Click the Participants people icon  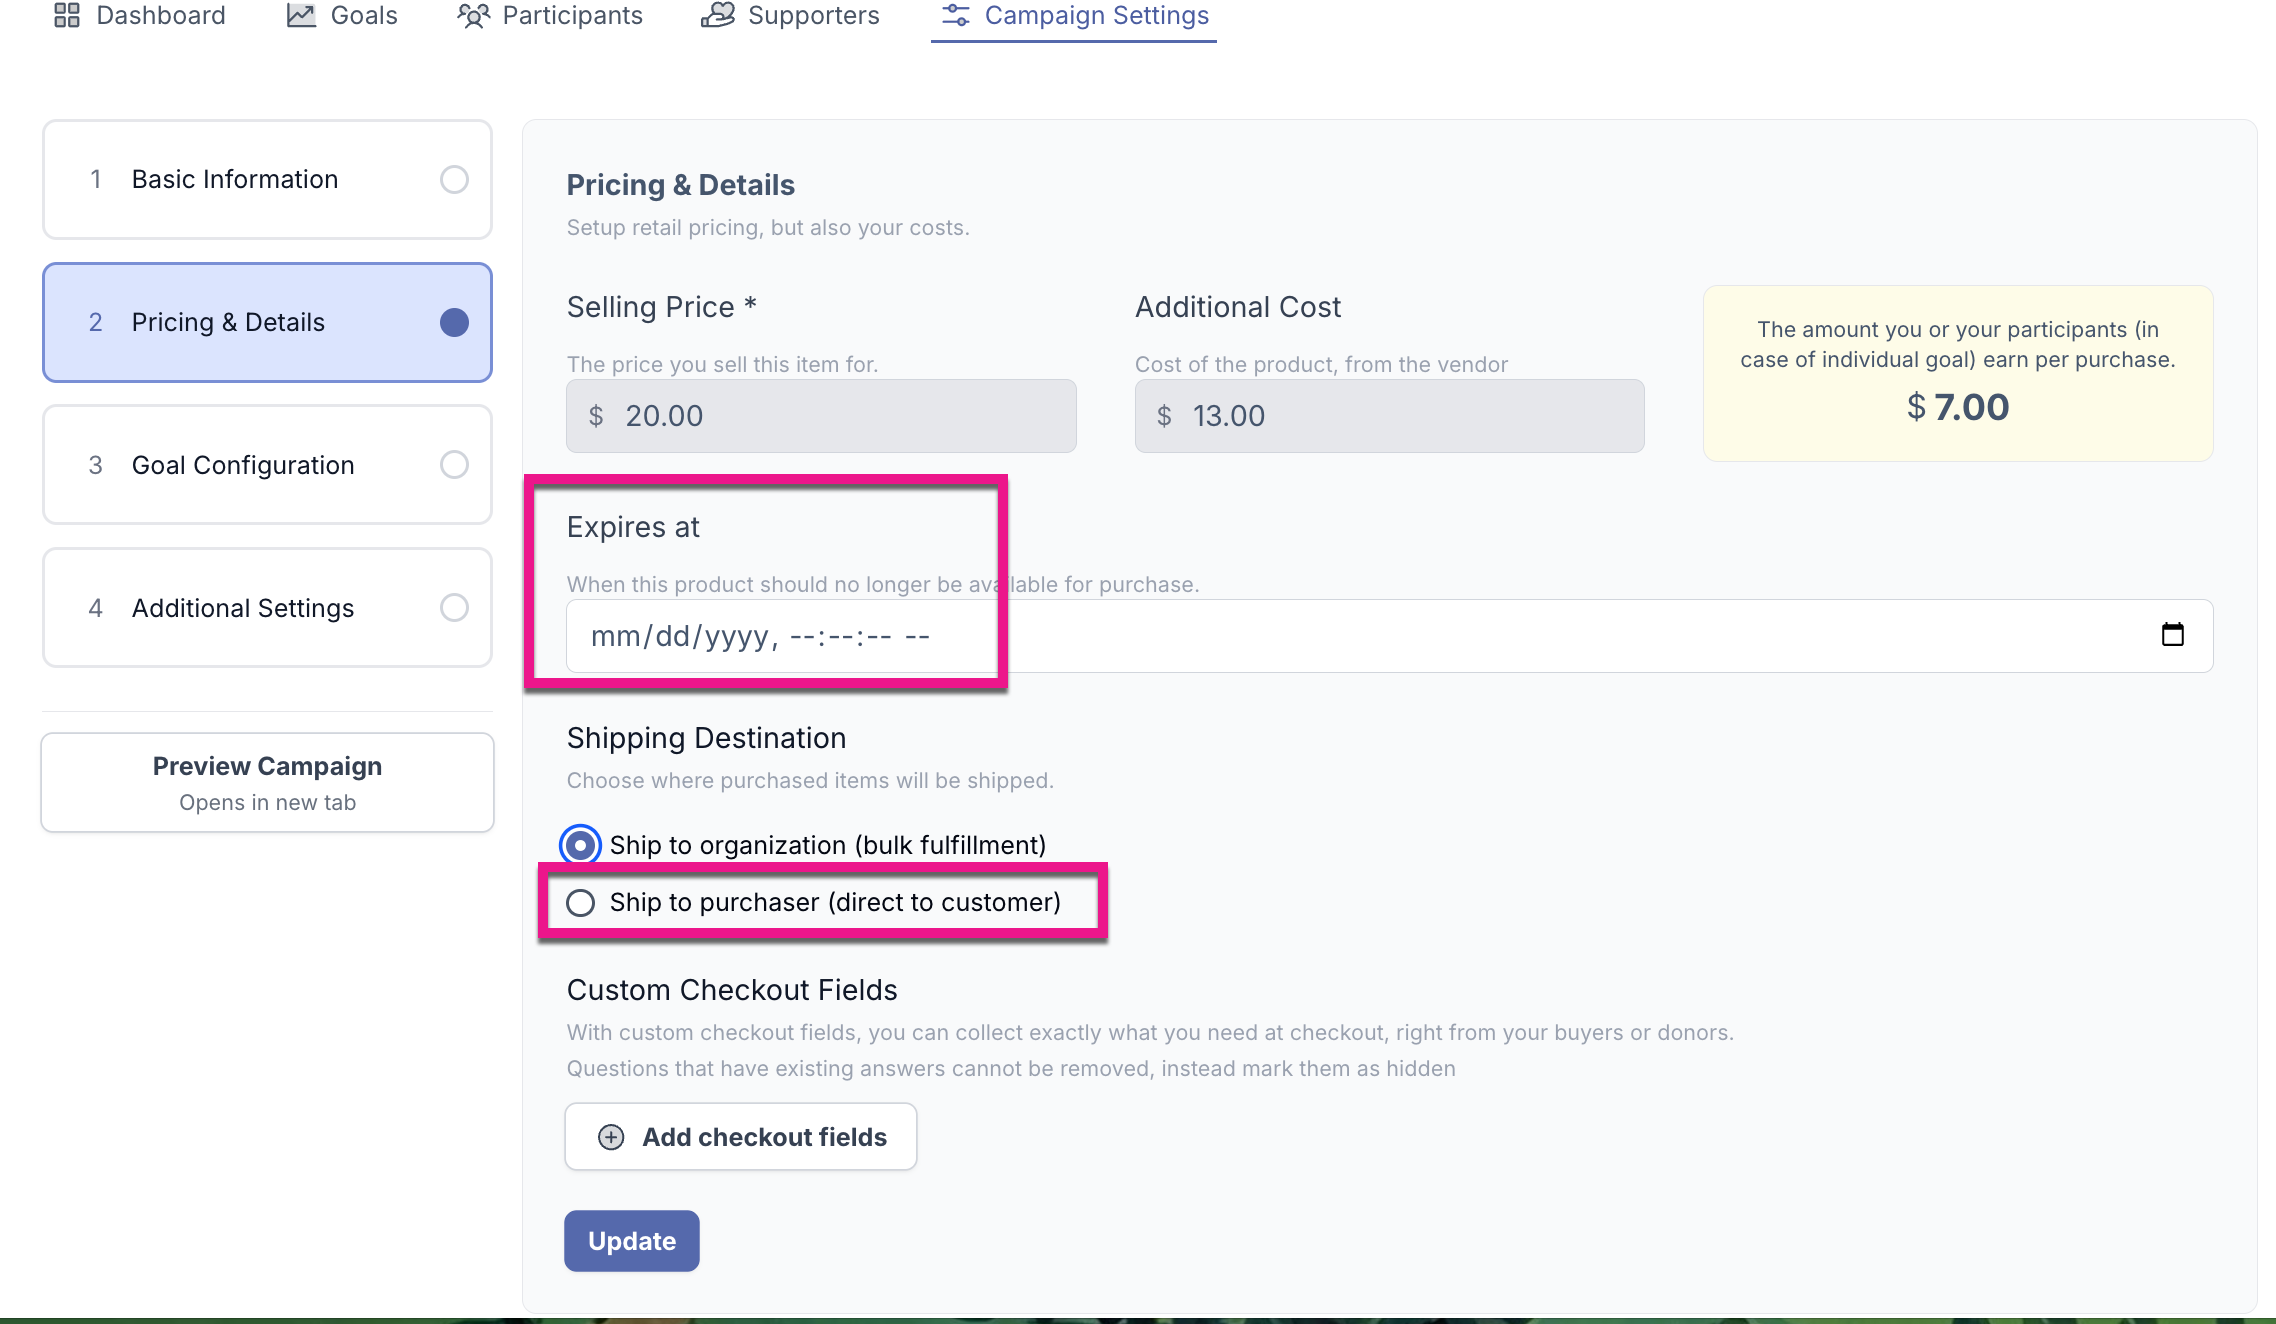(474, 15)
